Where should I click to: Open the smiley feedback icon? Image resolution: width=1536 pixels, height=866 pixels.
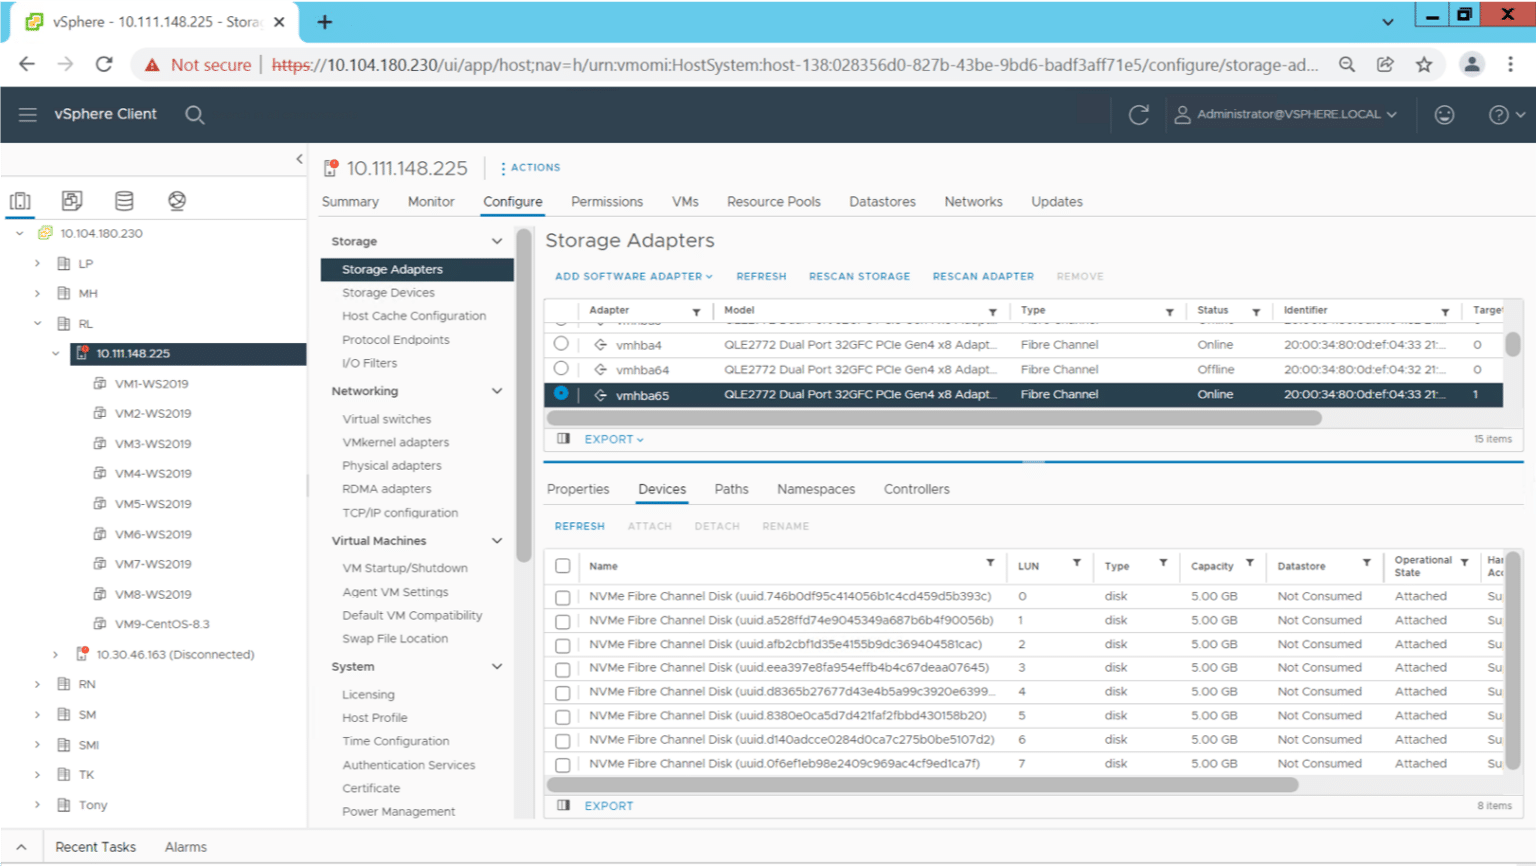pyautogui.click(x=1444, y=115)
